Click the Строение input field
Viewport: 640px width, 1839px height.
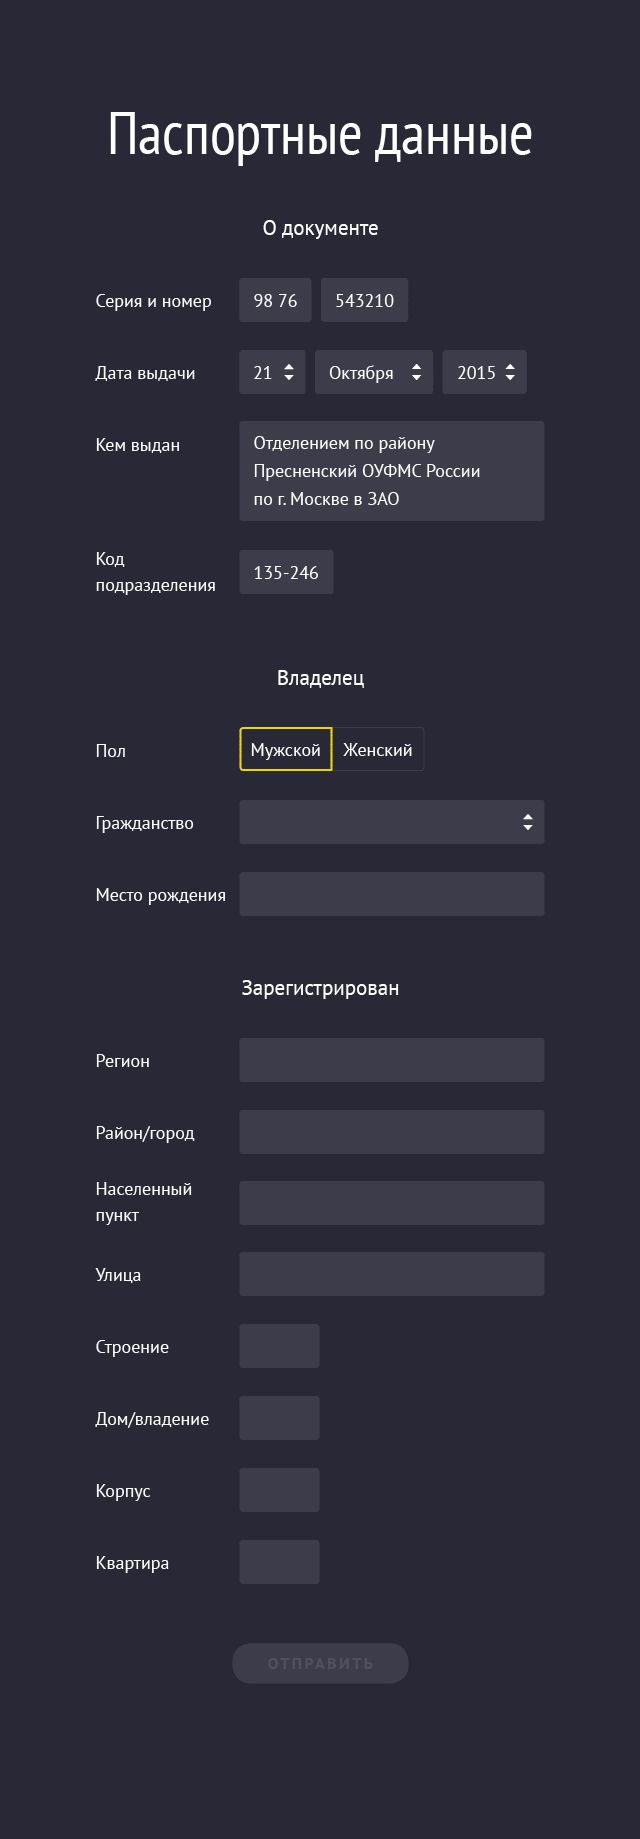[279, 1346]
